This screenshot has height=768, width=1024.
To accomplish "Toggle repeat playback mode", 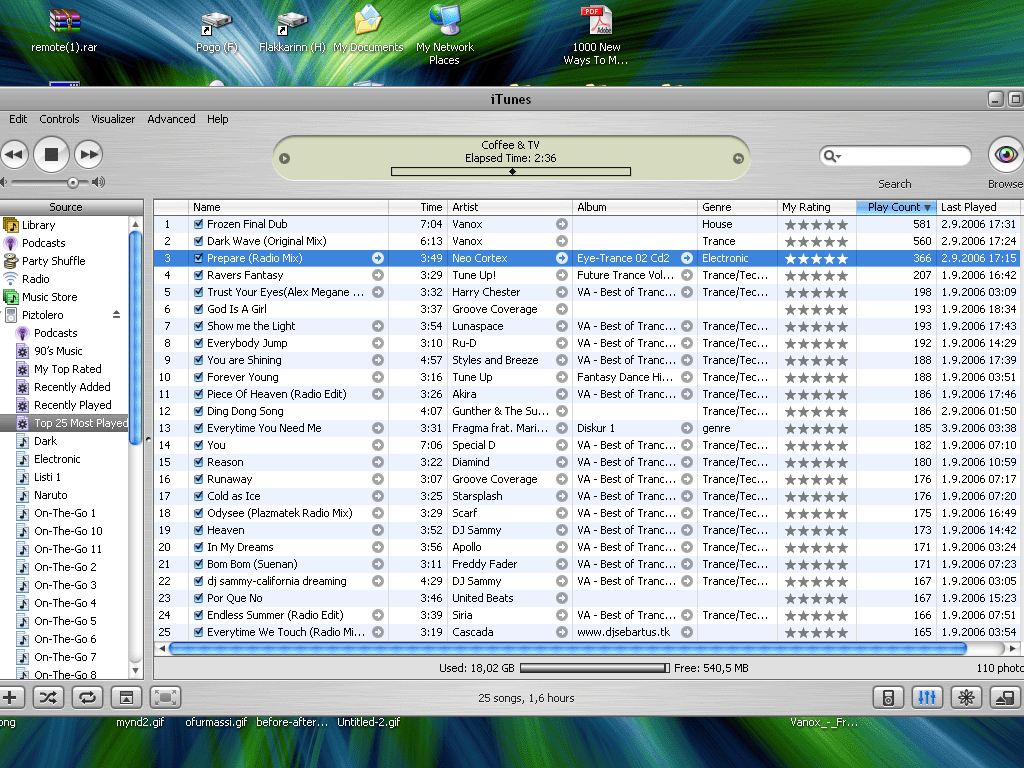I will coord(88,697).
